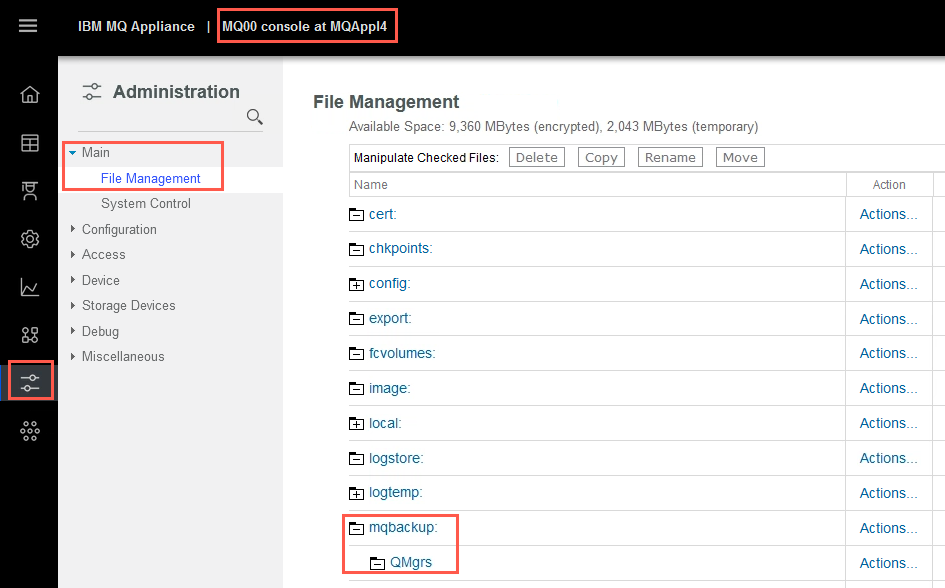
Task: Open the export: directory link
Action: [390, 319]
